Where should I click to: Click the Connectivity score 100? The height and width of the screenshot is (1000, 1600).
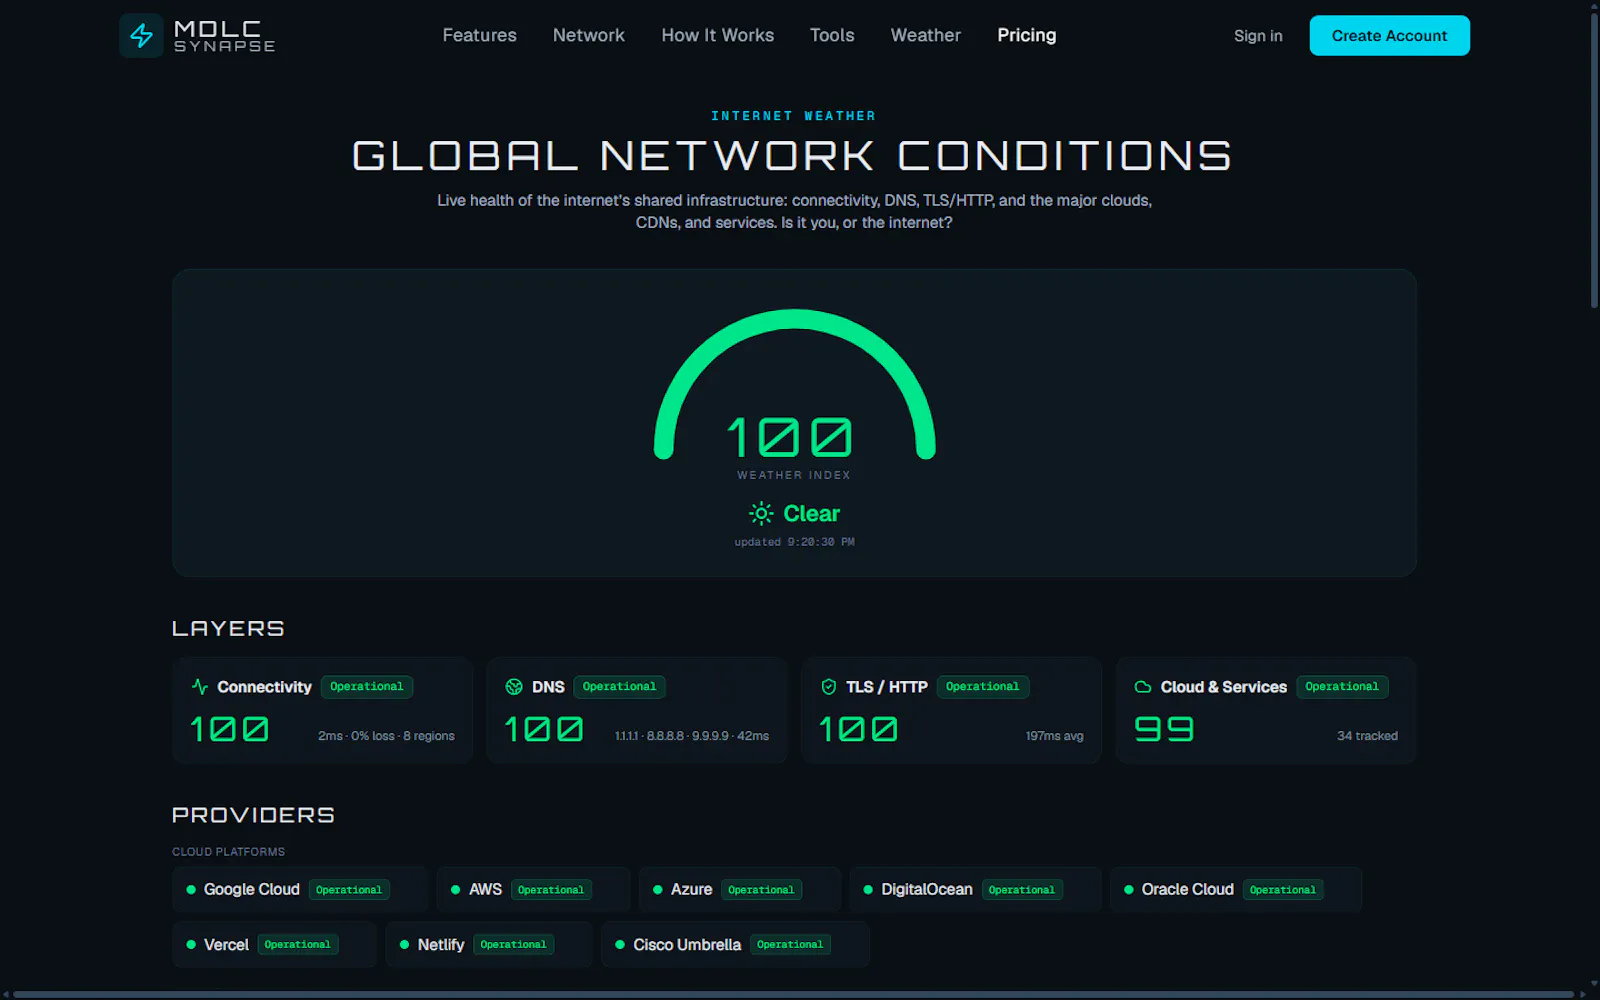tap(230, 729)
